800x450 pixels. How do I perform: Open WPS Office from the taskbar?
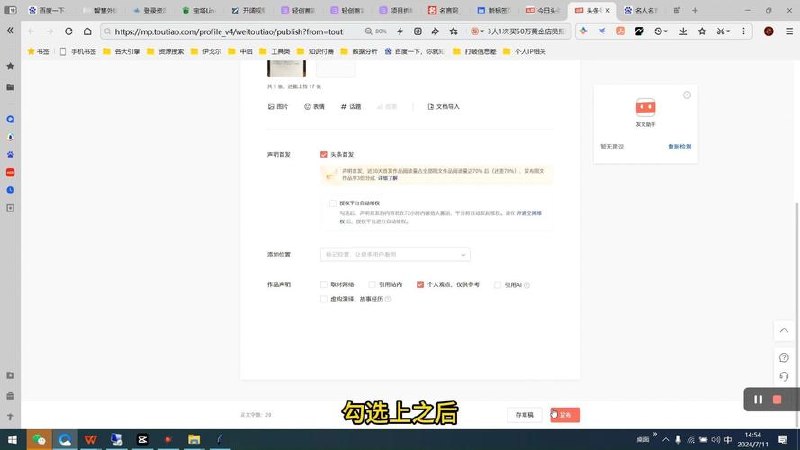pos(90,439)
